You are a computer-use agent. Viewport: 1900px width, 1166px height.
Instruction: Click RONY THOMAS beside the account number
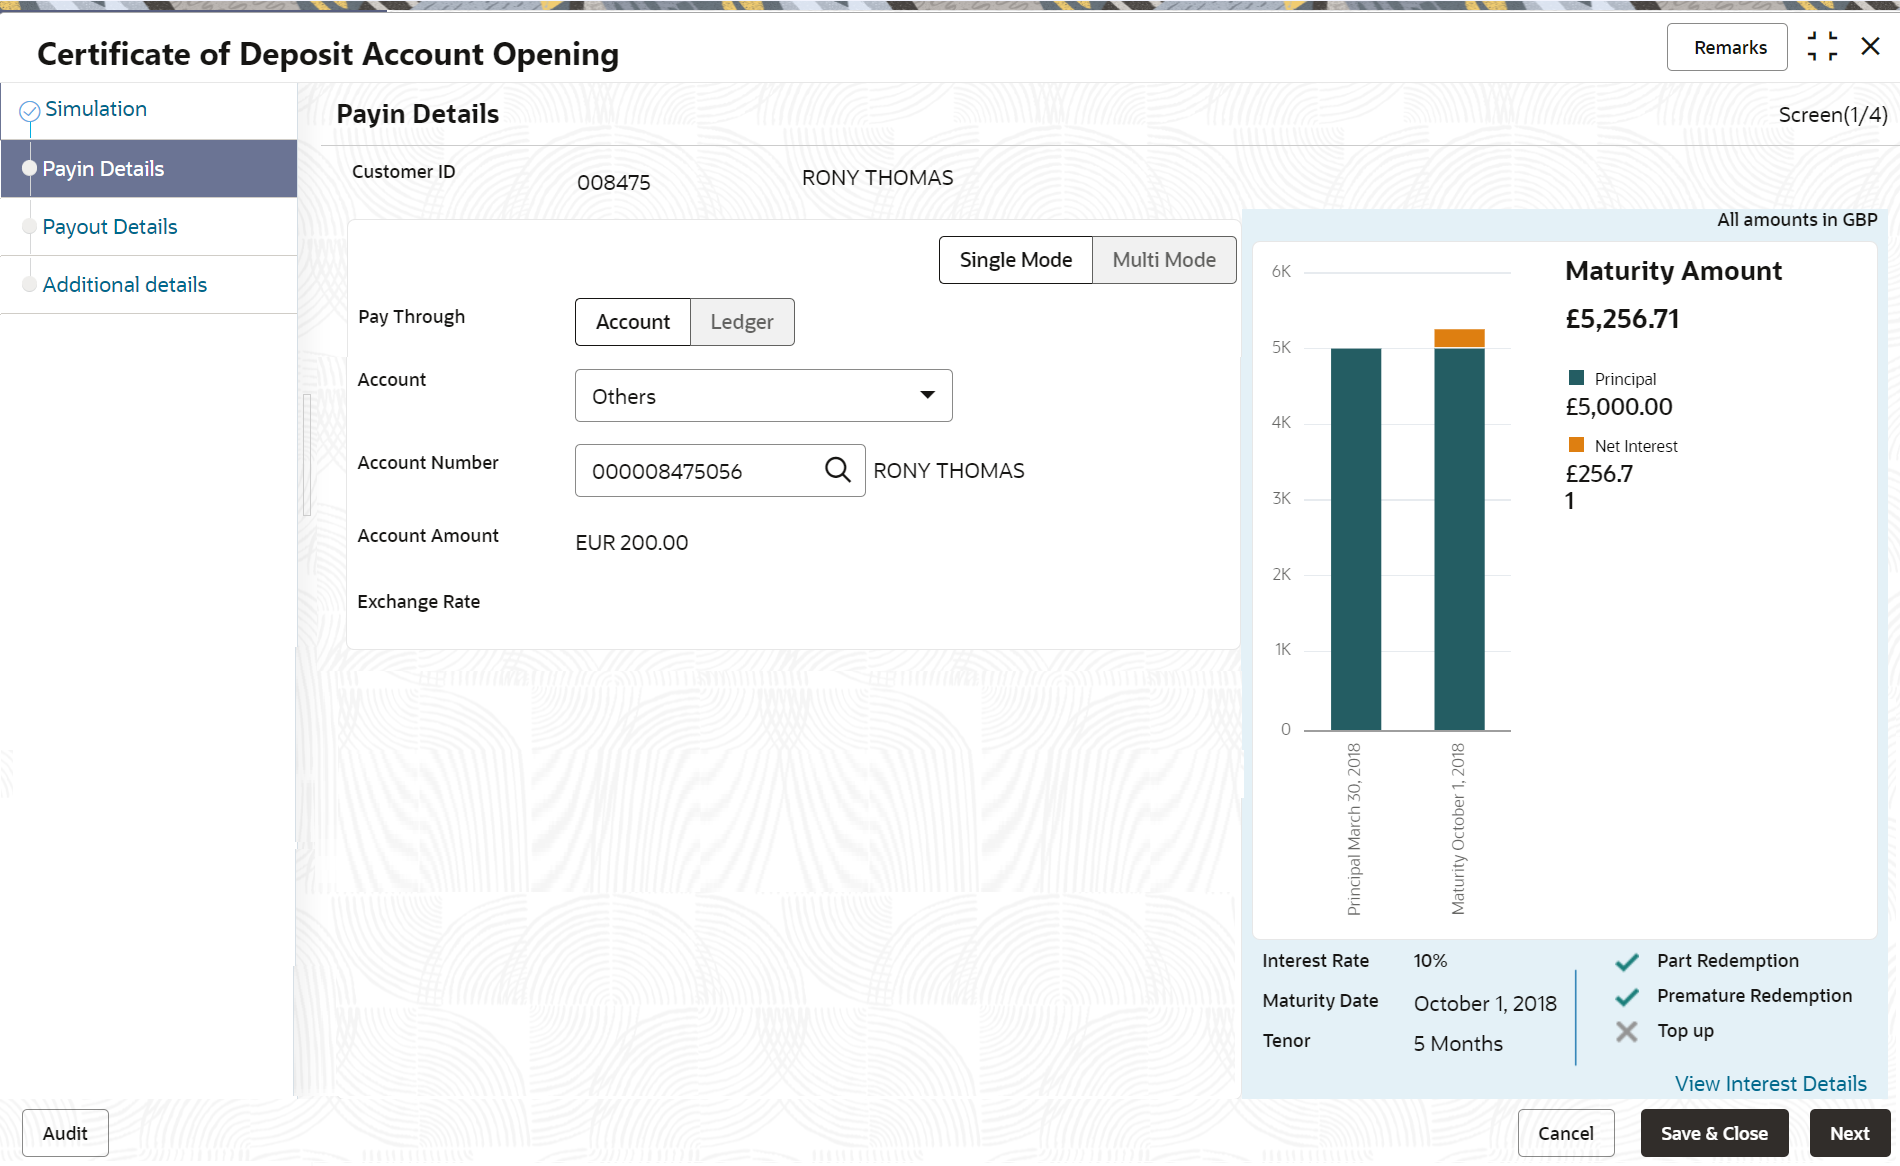(949, 471)
